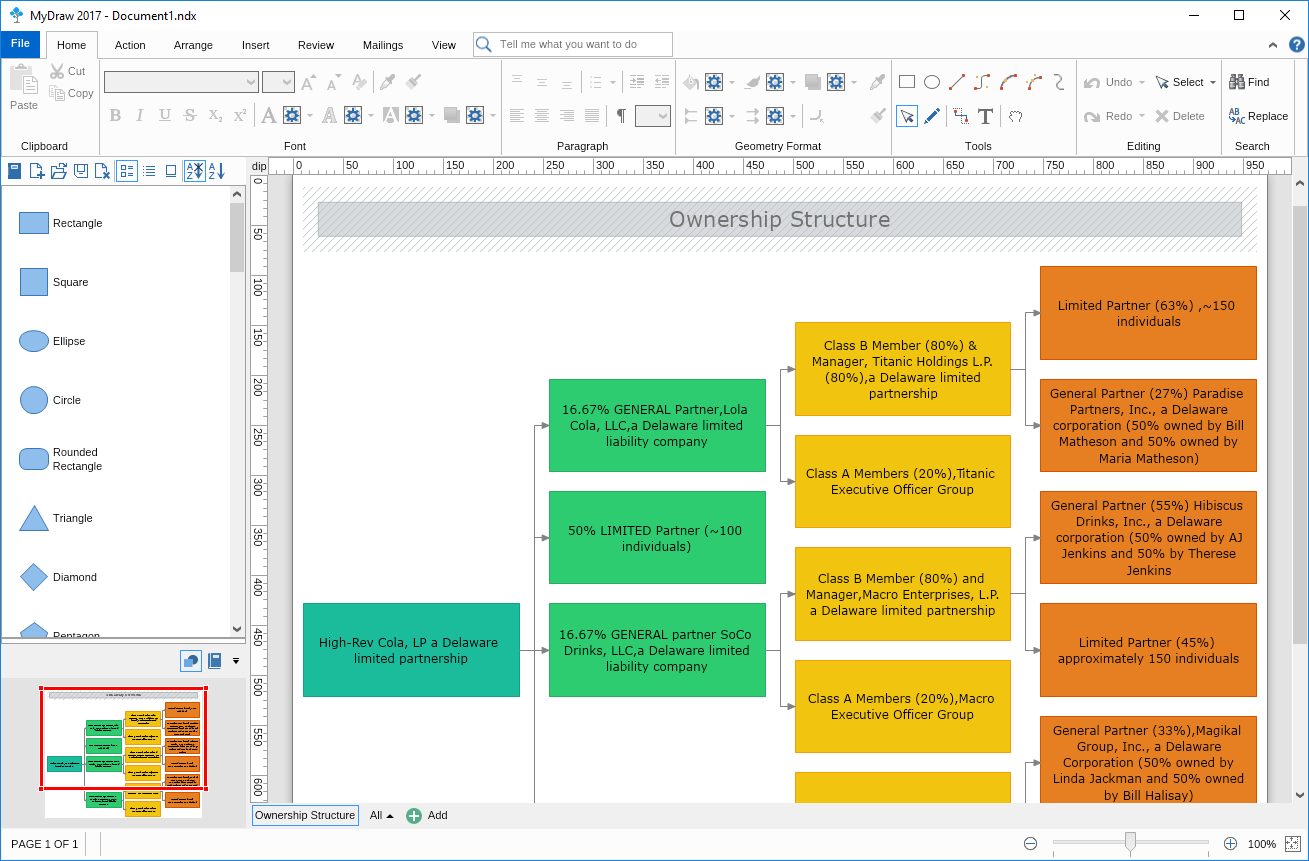
Task: Click the diagram overview thumbnail
Action: [124, 752]
